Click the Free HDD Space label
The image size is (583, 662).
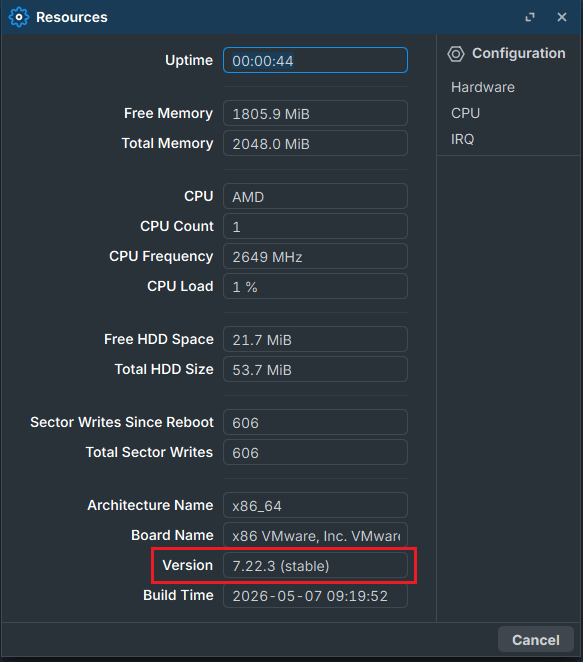click(159, 339)
